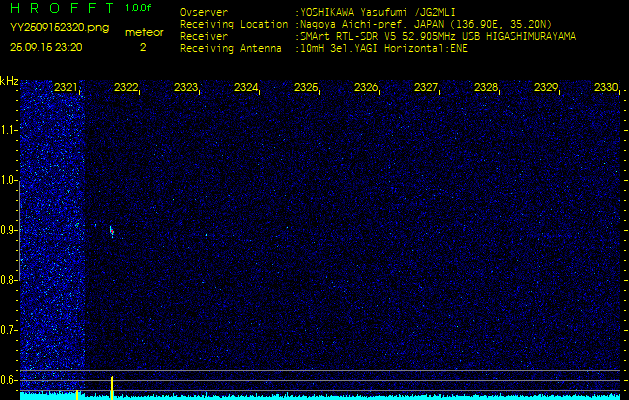Click the 2322 time marker
629x400 pixels.
tap(126, 88)
